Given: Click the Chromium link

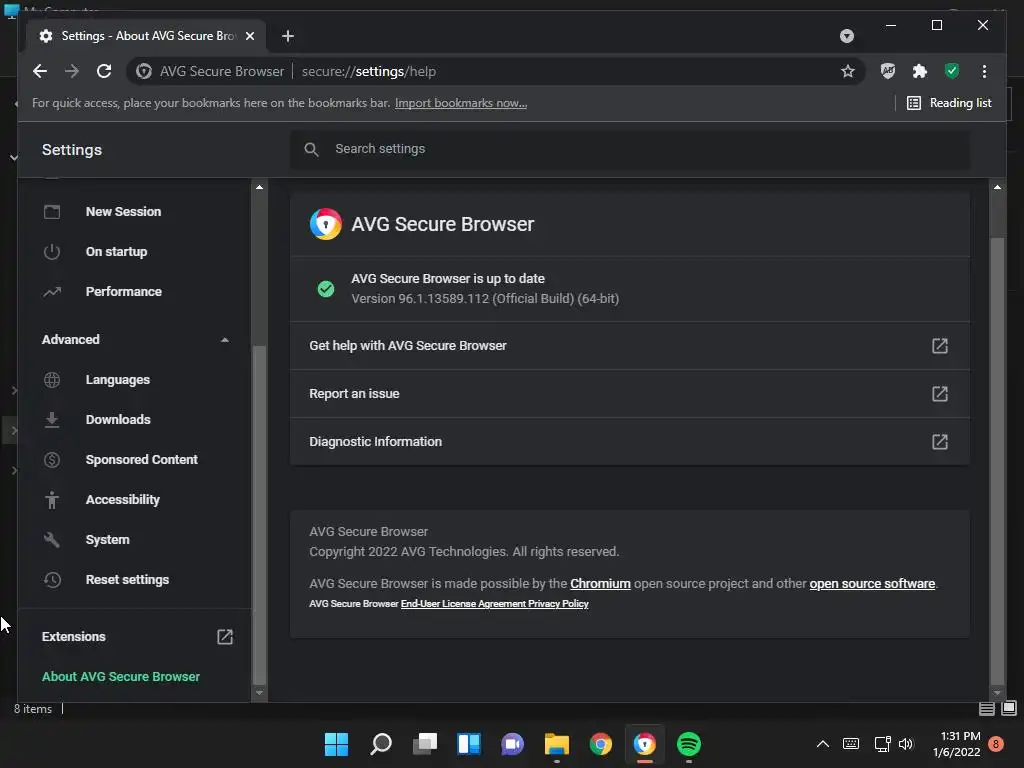Looking at the screenshot, I should pyautogui.click(x=600, y=583).
